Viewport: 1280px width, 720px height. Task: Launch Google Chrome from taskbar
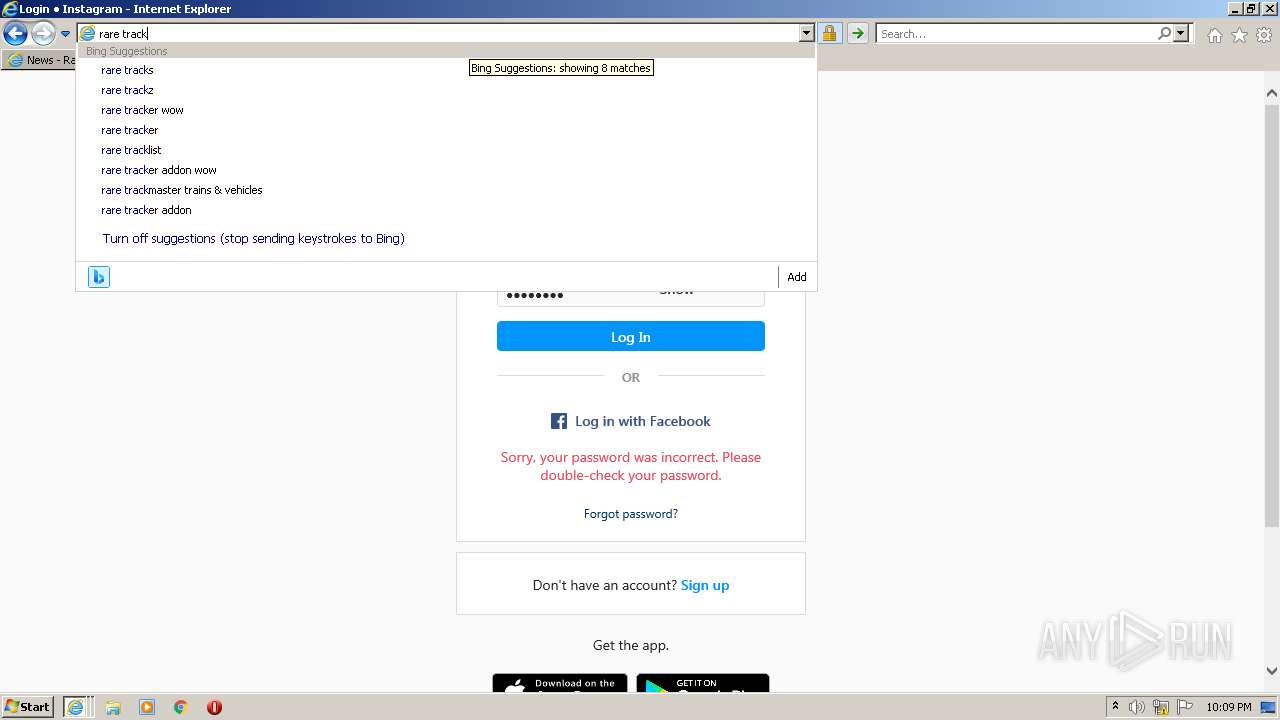pyautogui.click(x=181, y=707)
